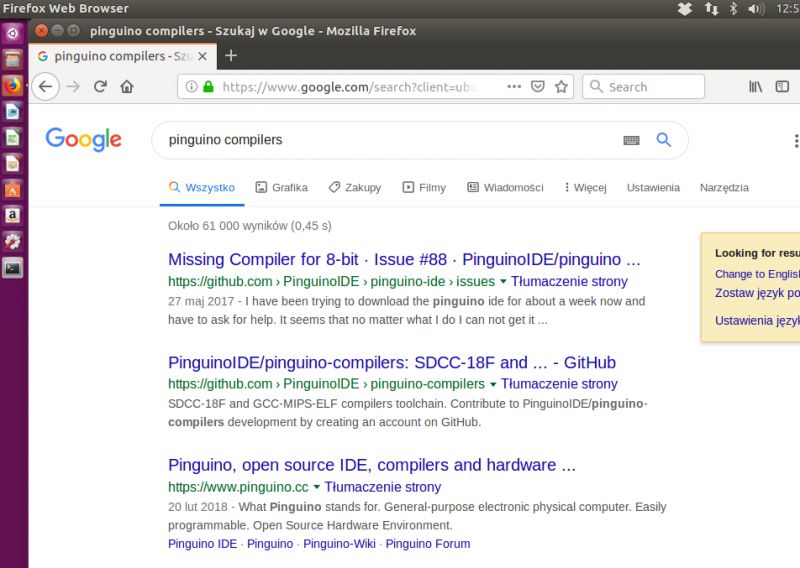Close the 'pinguino compilers' tab
Viewport: 800px width, 568px height.
(x=203, y=56)
